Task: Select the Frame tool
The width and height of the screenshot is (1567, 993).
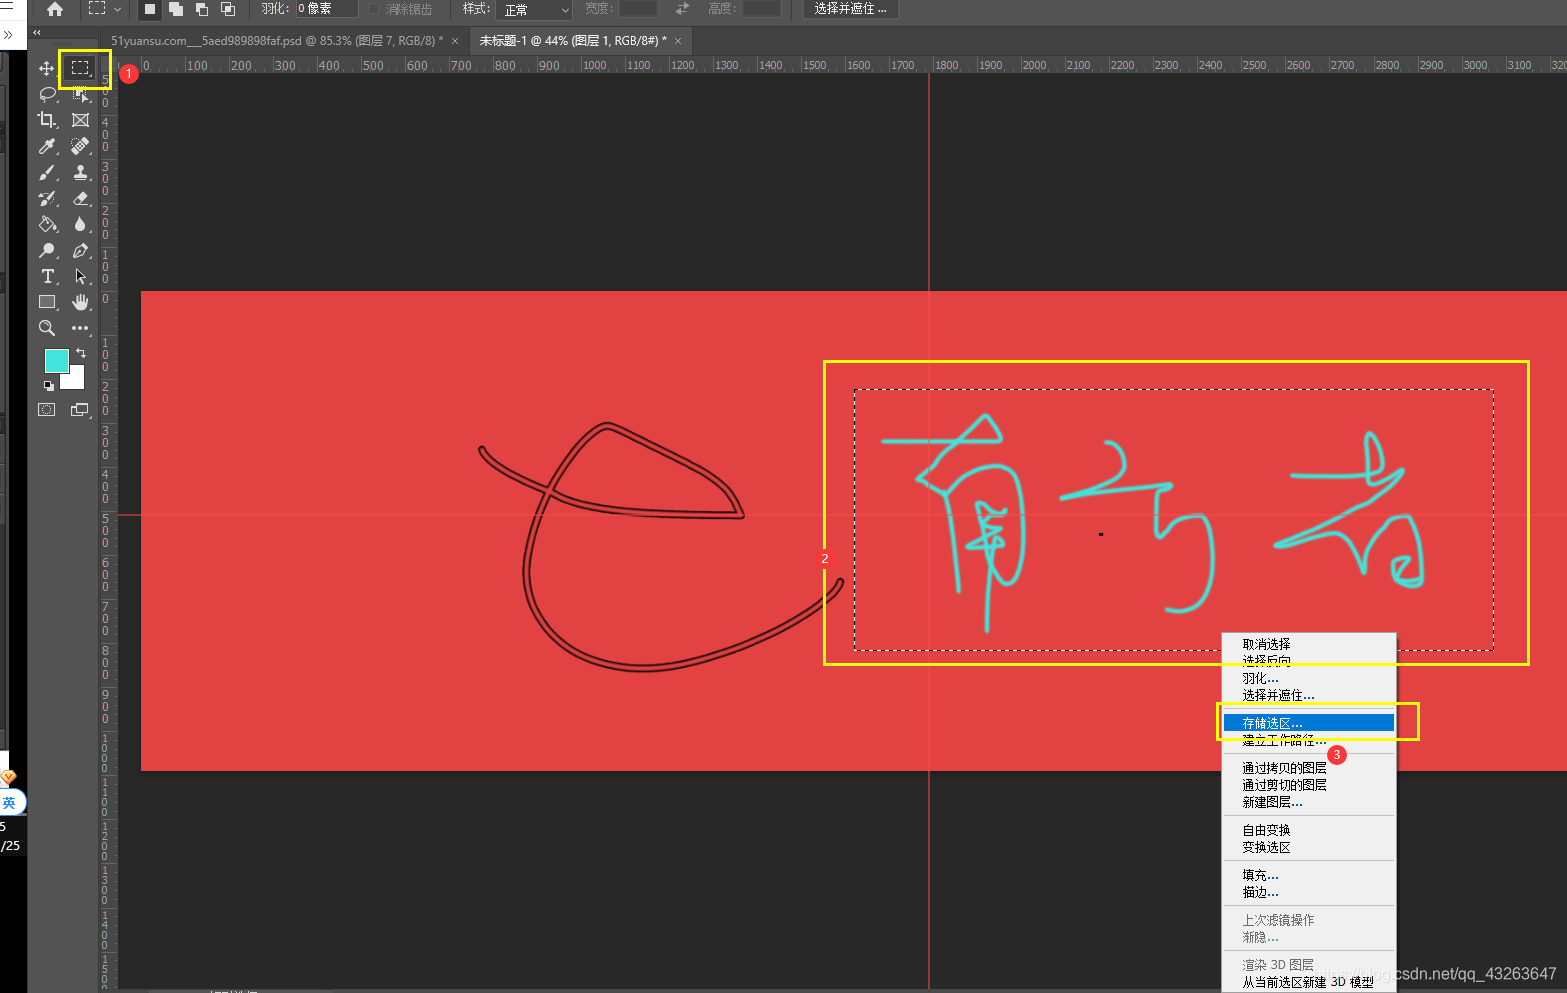Action: (x=80, y=120)
